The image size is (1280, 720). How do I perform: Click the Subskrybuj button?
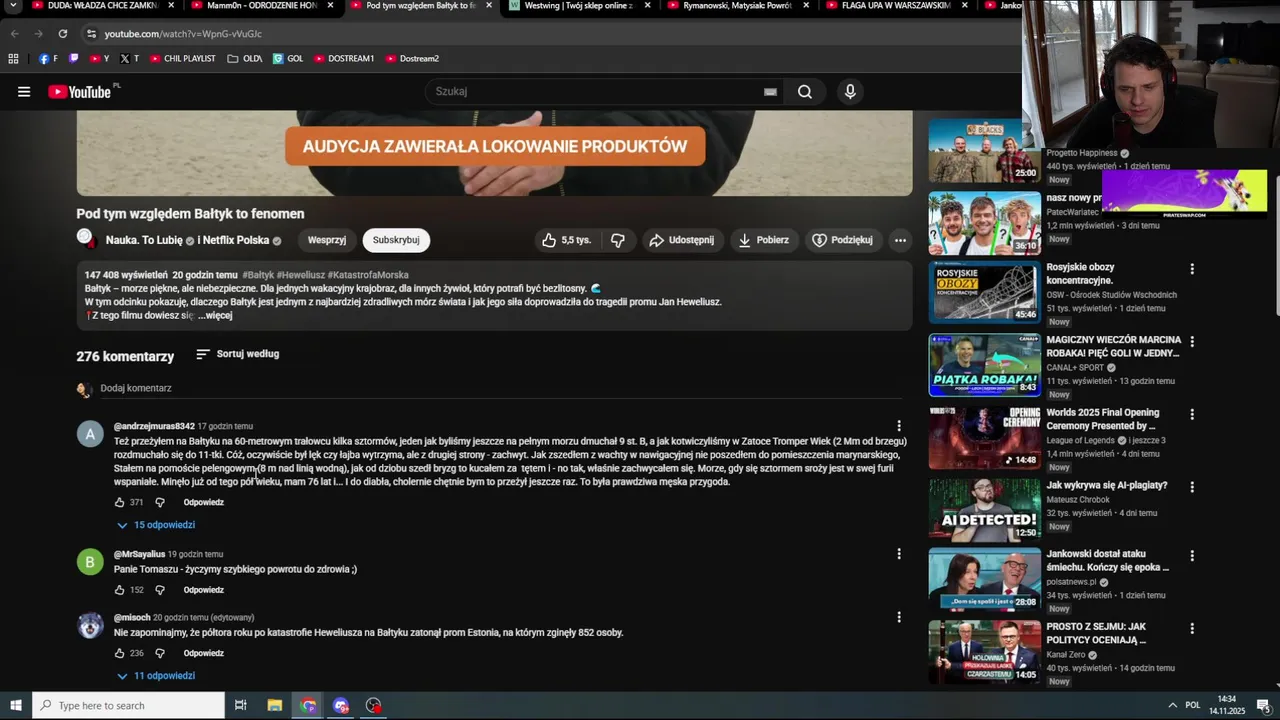pyautogui.click(x=396, y=240)
